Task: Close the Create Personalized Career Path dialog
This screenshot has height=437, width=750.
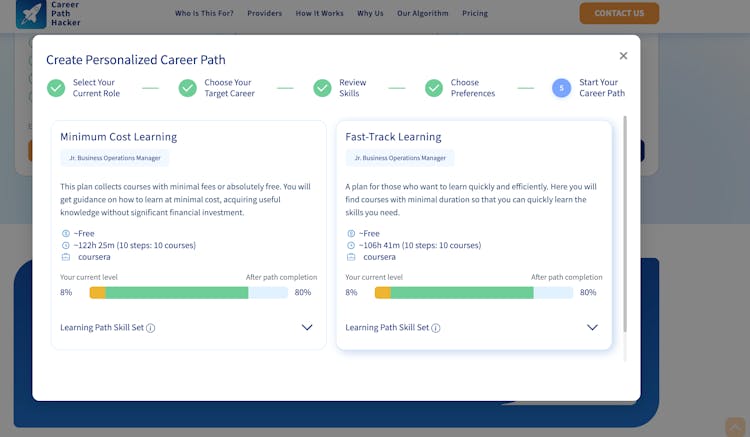Action: (623, 57)
